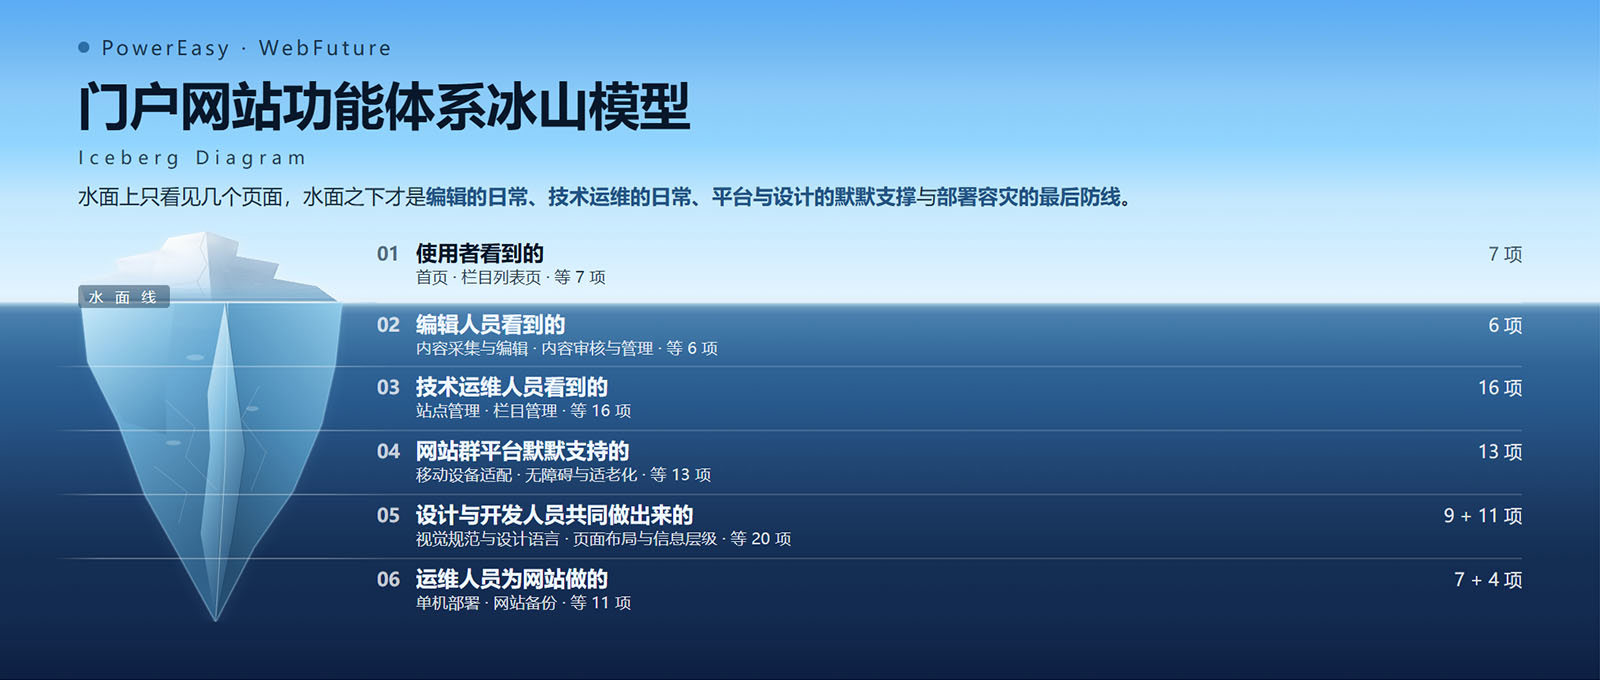Click the Iceberg Diagram subtitle
1600x680 pixels.
[x=192, y=158]
